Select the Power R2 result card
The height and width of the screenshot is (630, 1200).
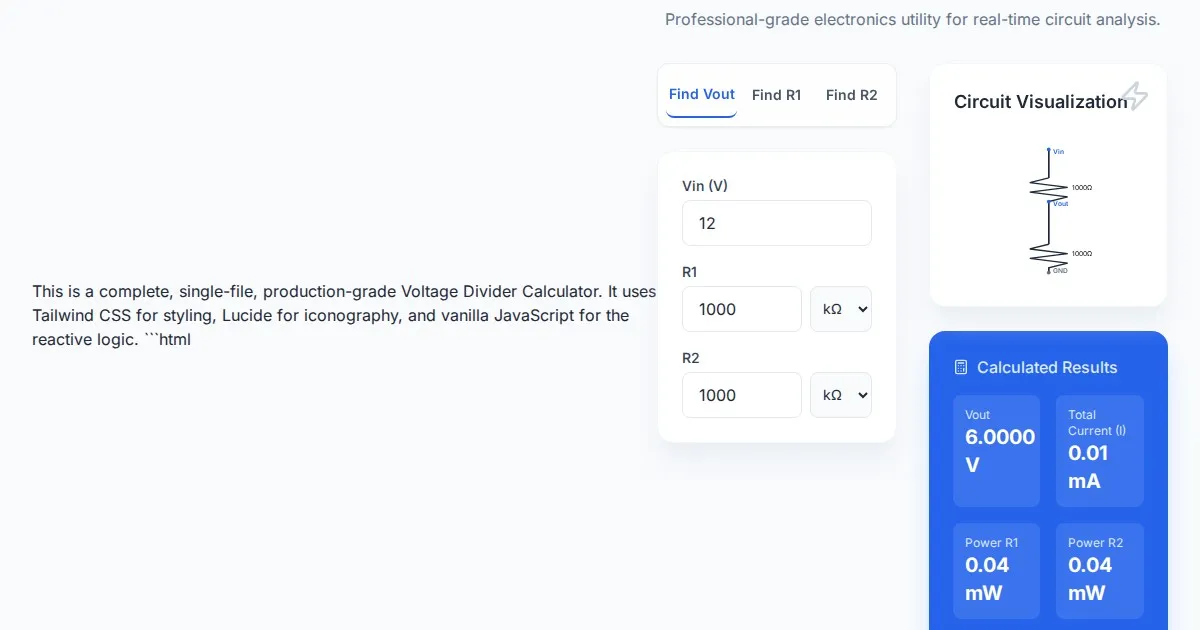[1099, 570]
